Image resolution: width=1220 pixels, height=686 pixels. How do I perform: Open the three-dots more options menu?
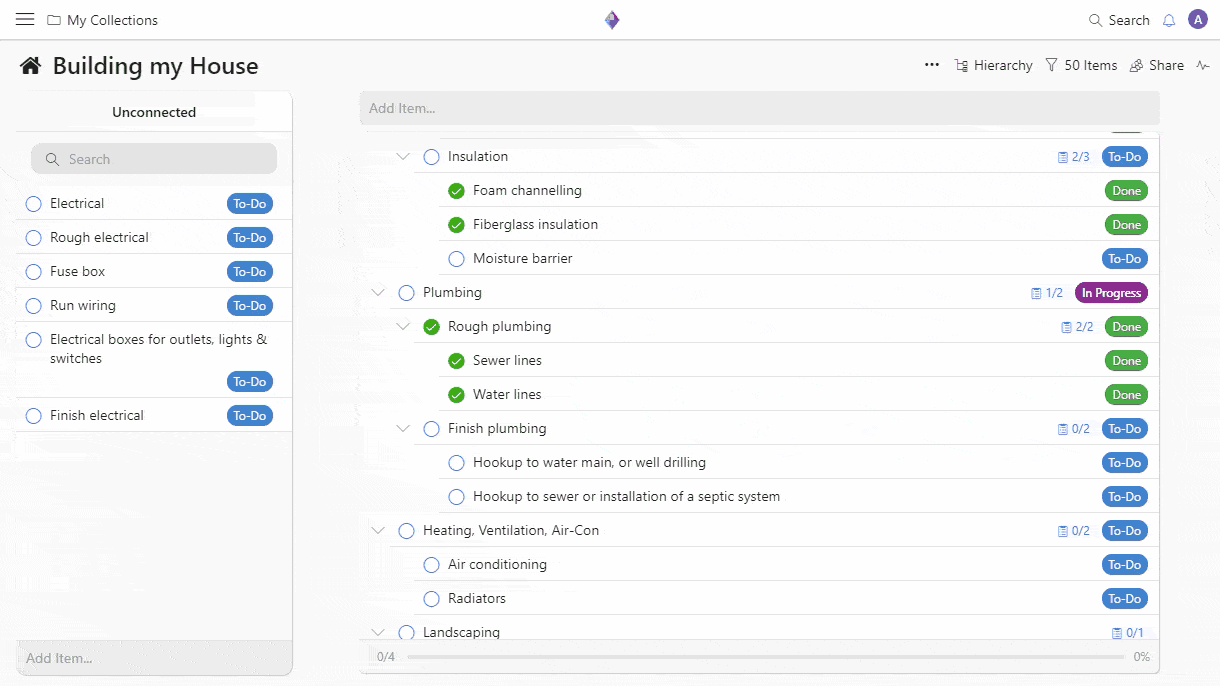pos(932,65)
